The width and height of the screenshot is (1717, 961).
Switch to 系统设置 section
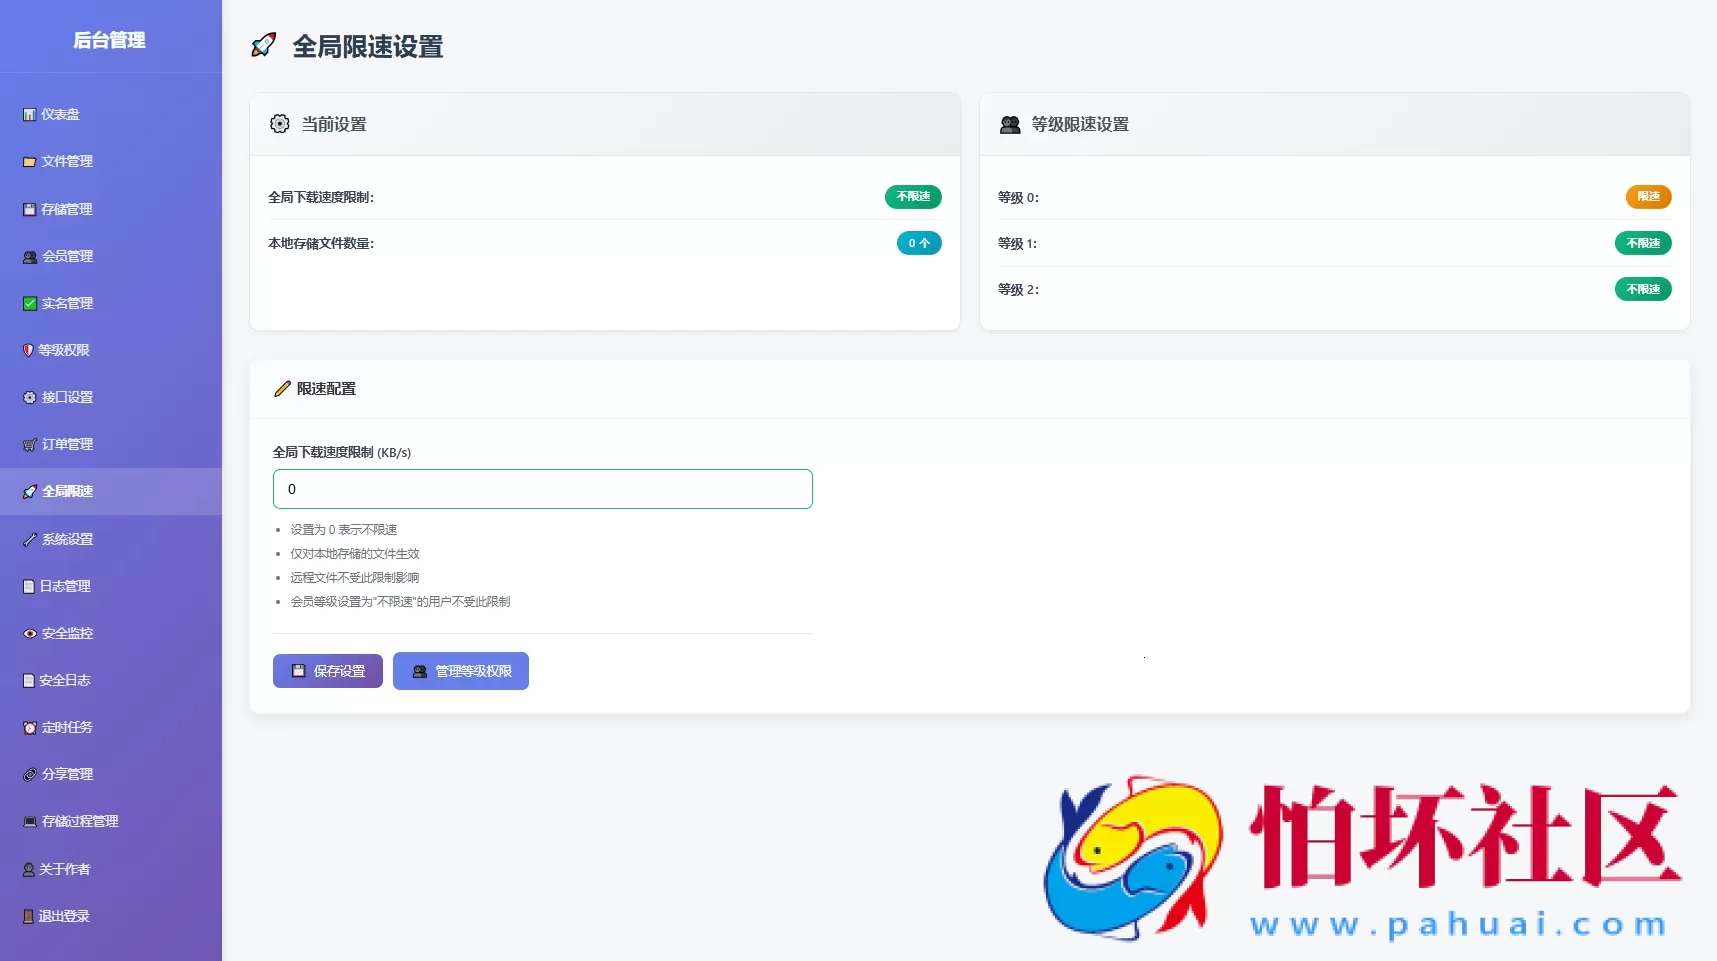pos(66,539)
